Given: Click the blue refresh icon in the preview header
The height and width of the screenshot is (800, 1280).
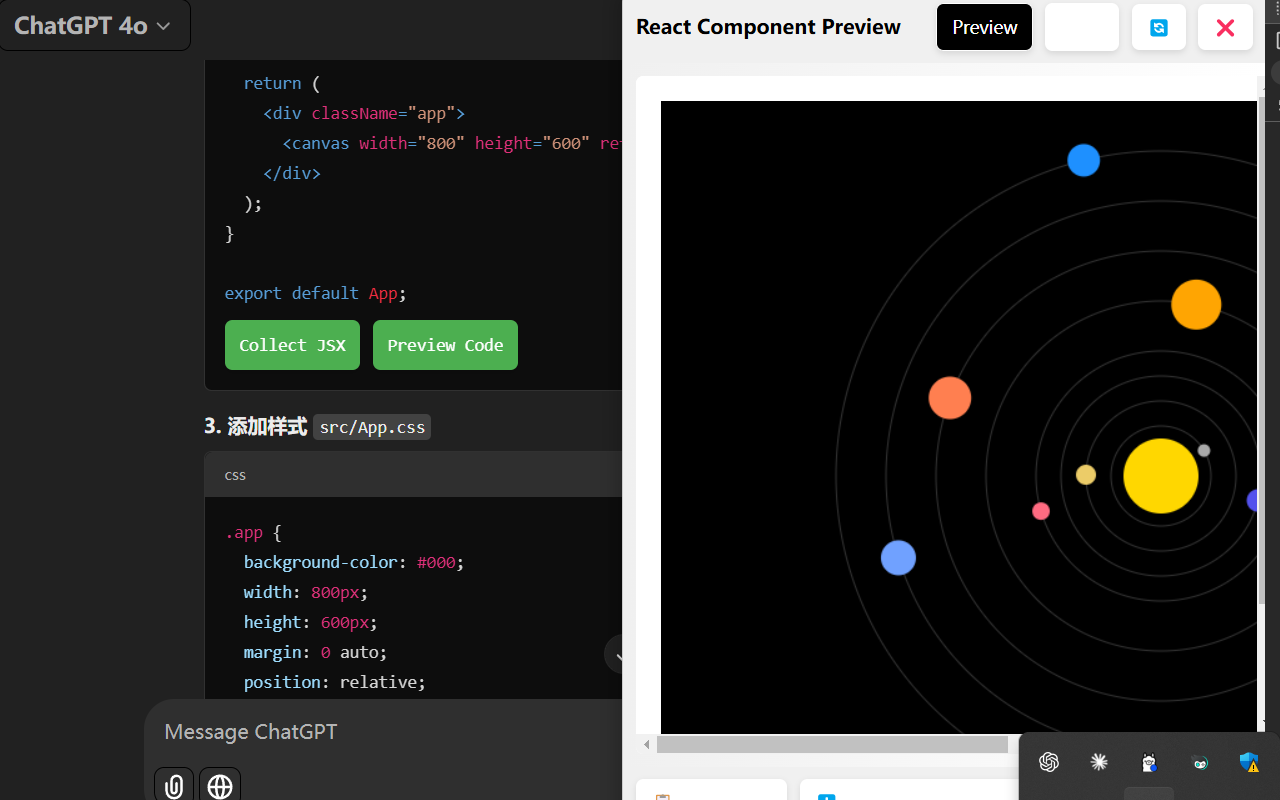Looking at the screenshot, I should pos(1159,27).
